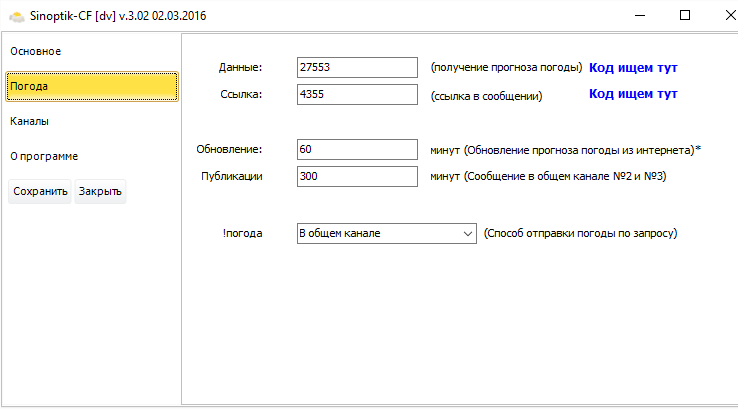
Task: Open the Основное section
Action: (36, 51)
